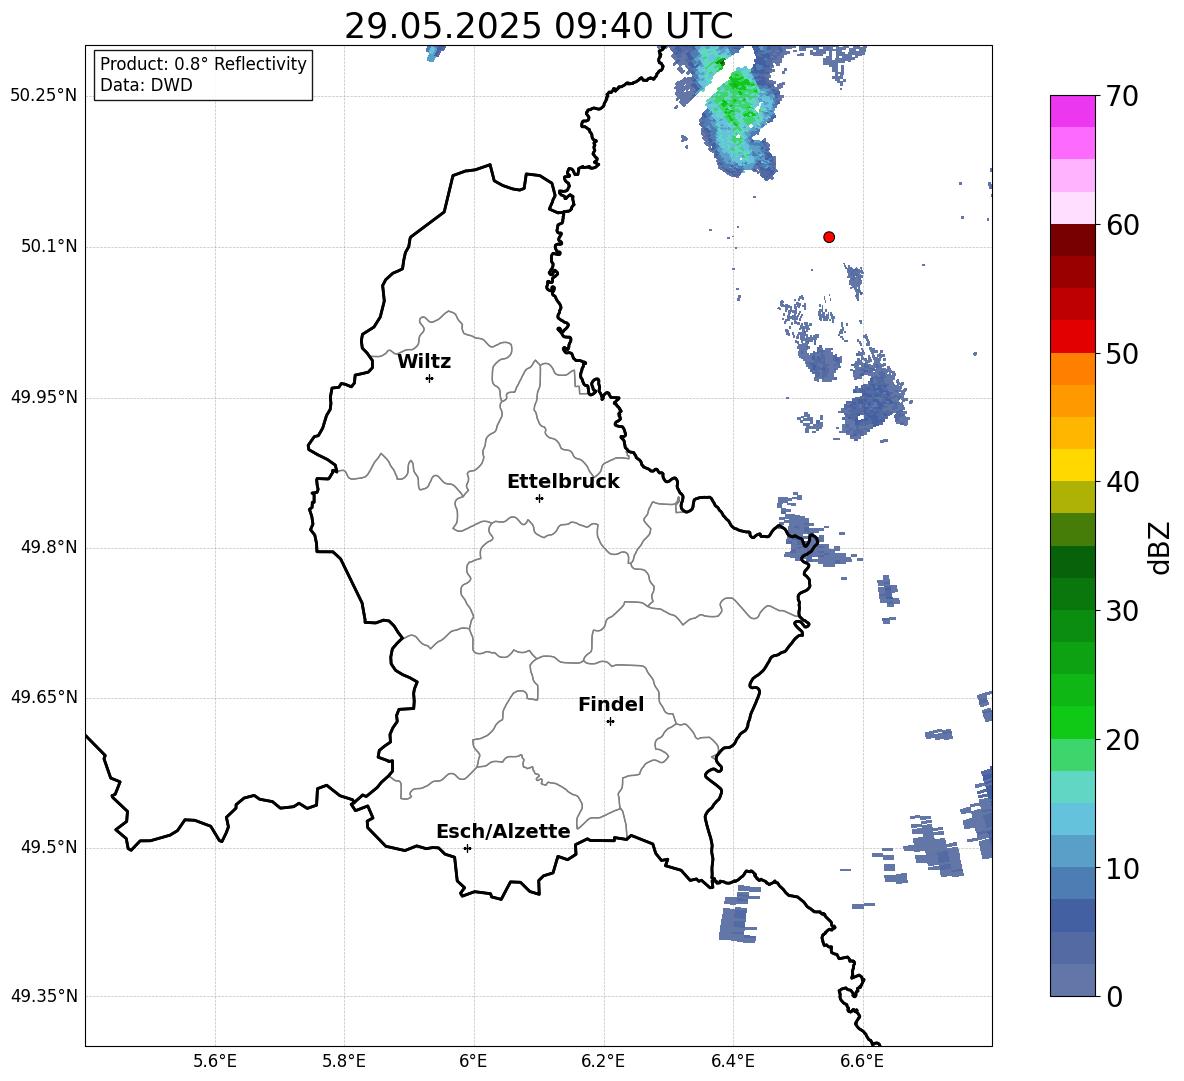Click the 10 value on the colorbar
Viewport: 1184px width, 1081px height.
click(x=1121, y=868)
